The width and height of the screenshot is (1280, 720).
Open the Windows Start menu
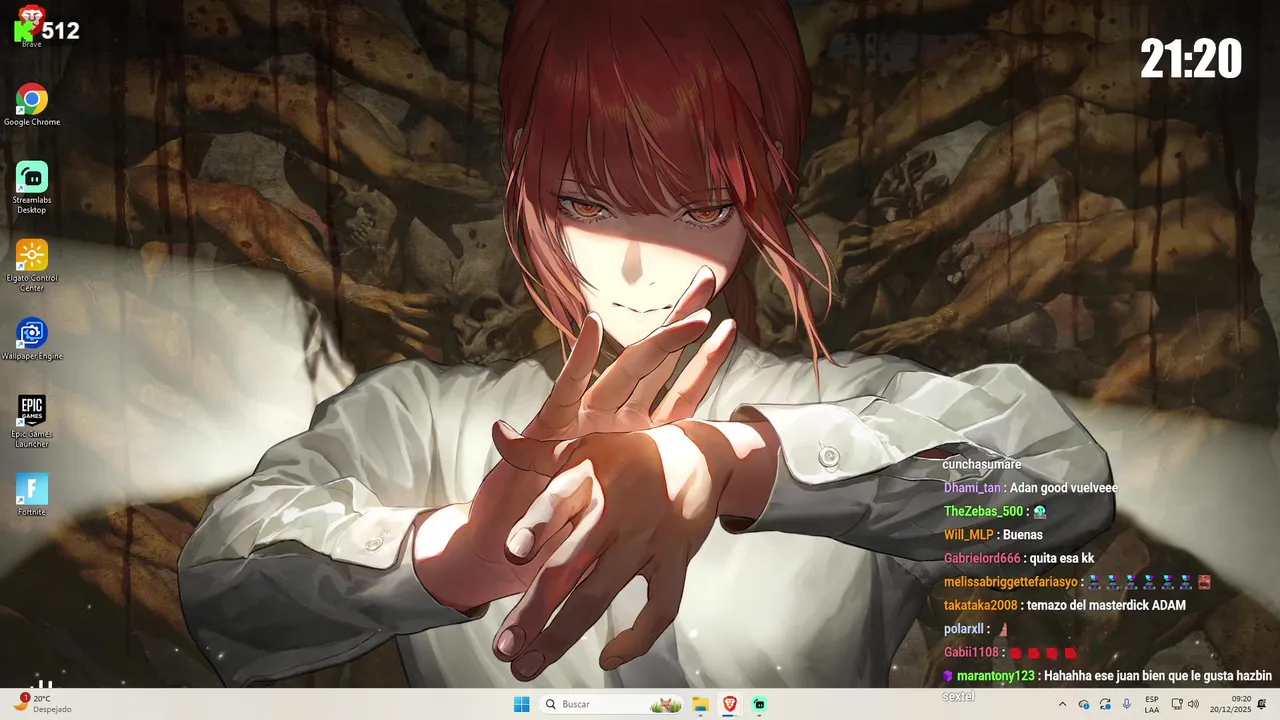521,704
